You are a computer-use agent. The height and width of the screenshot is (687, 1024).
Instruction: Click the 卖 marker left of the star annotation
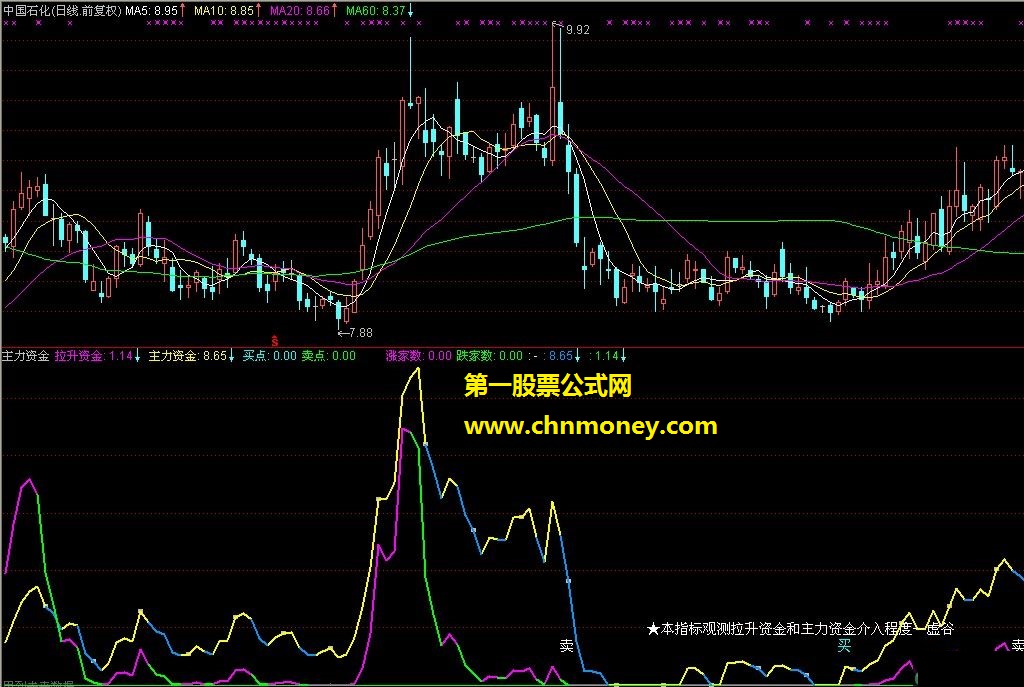pyautogui.click(x=566, y=645)
